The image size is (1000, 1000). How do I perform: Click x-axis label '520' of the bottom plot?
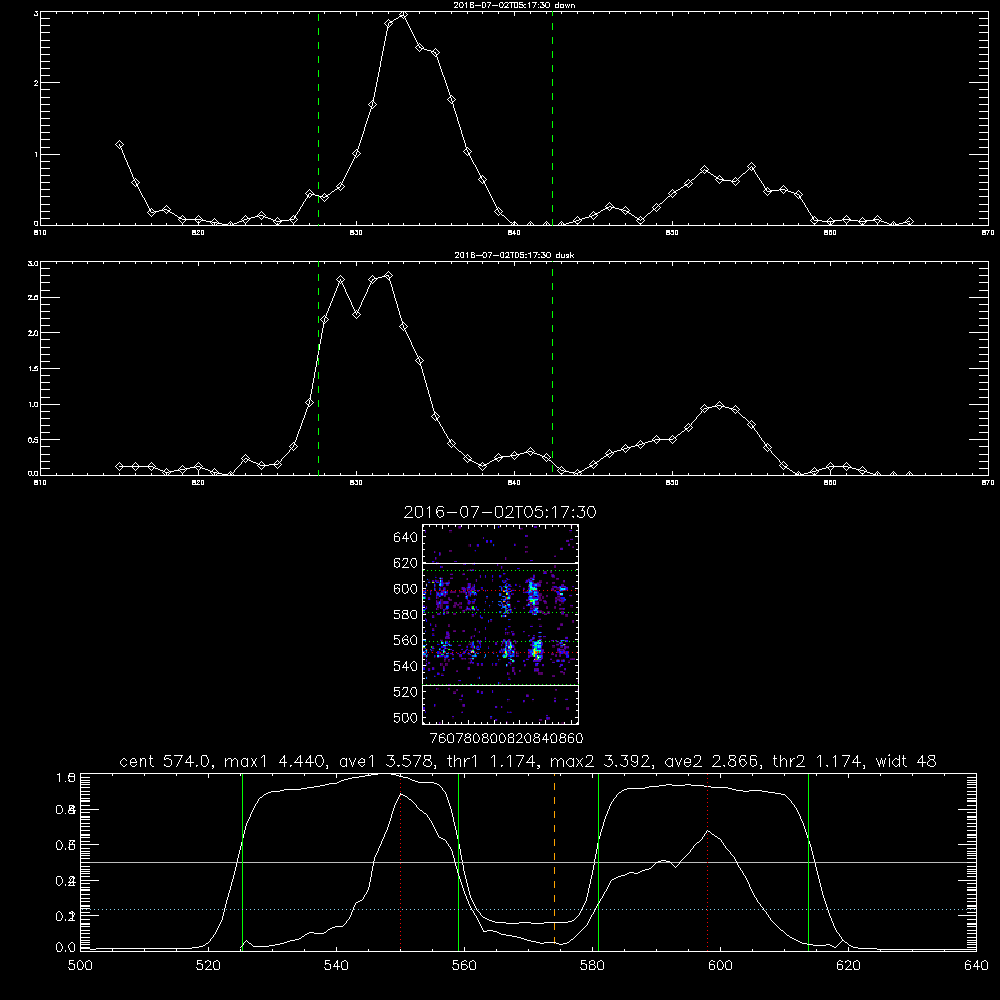[x=208, y=966]
